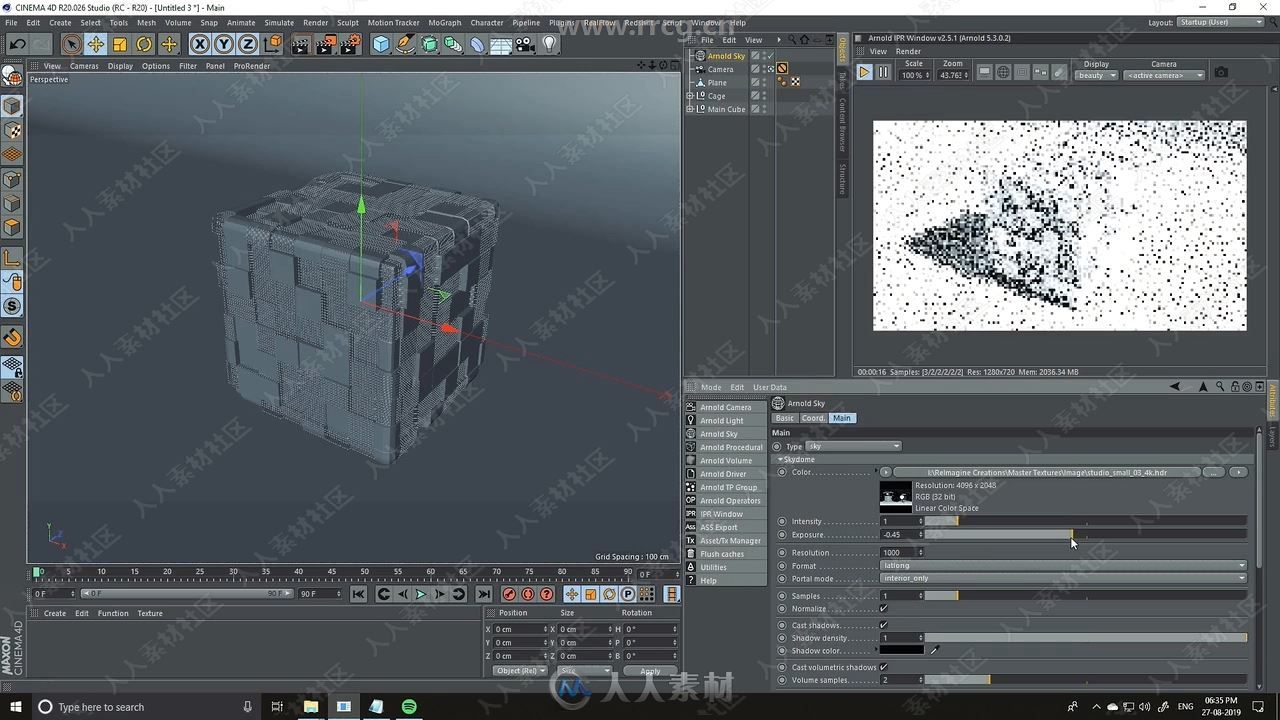Toggle Z axis lock
This screenshot has height=720, width=1280.
(x=247, y=44)
